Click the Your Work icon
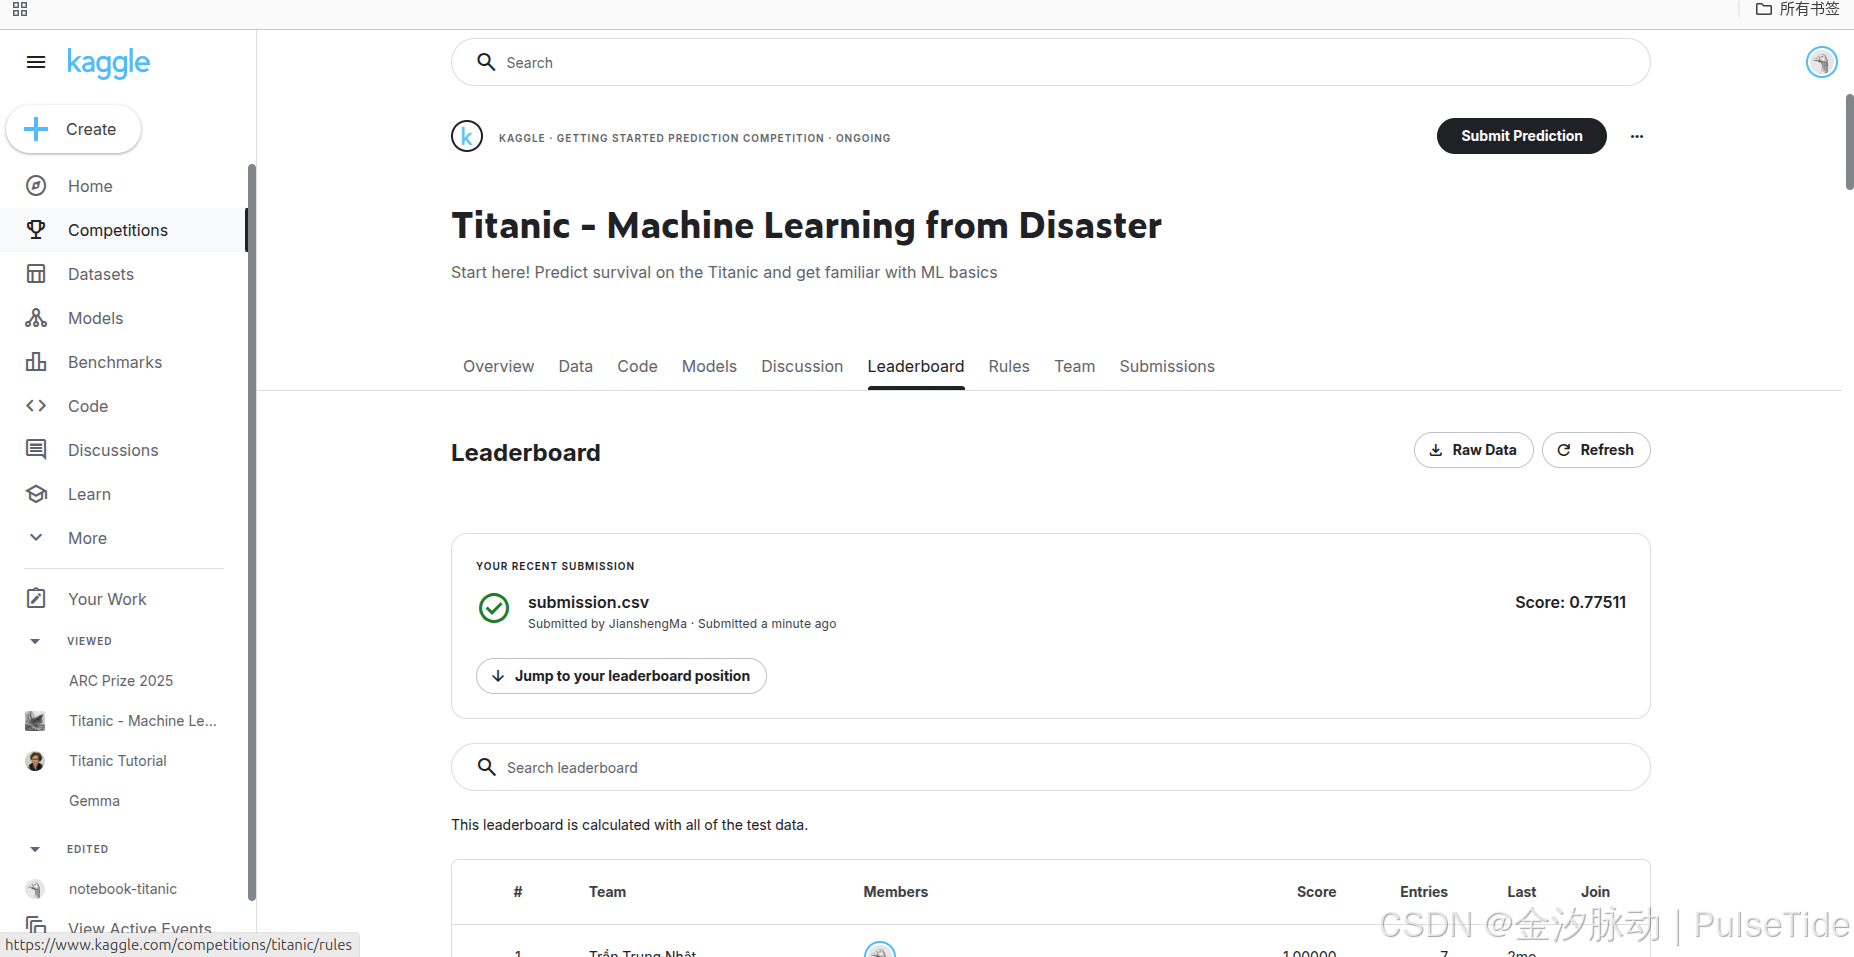The height and width of the screenshot is (957, 1854). [x=36, y=599]
